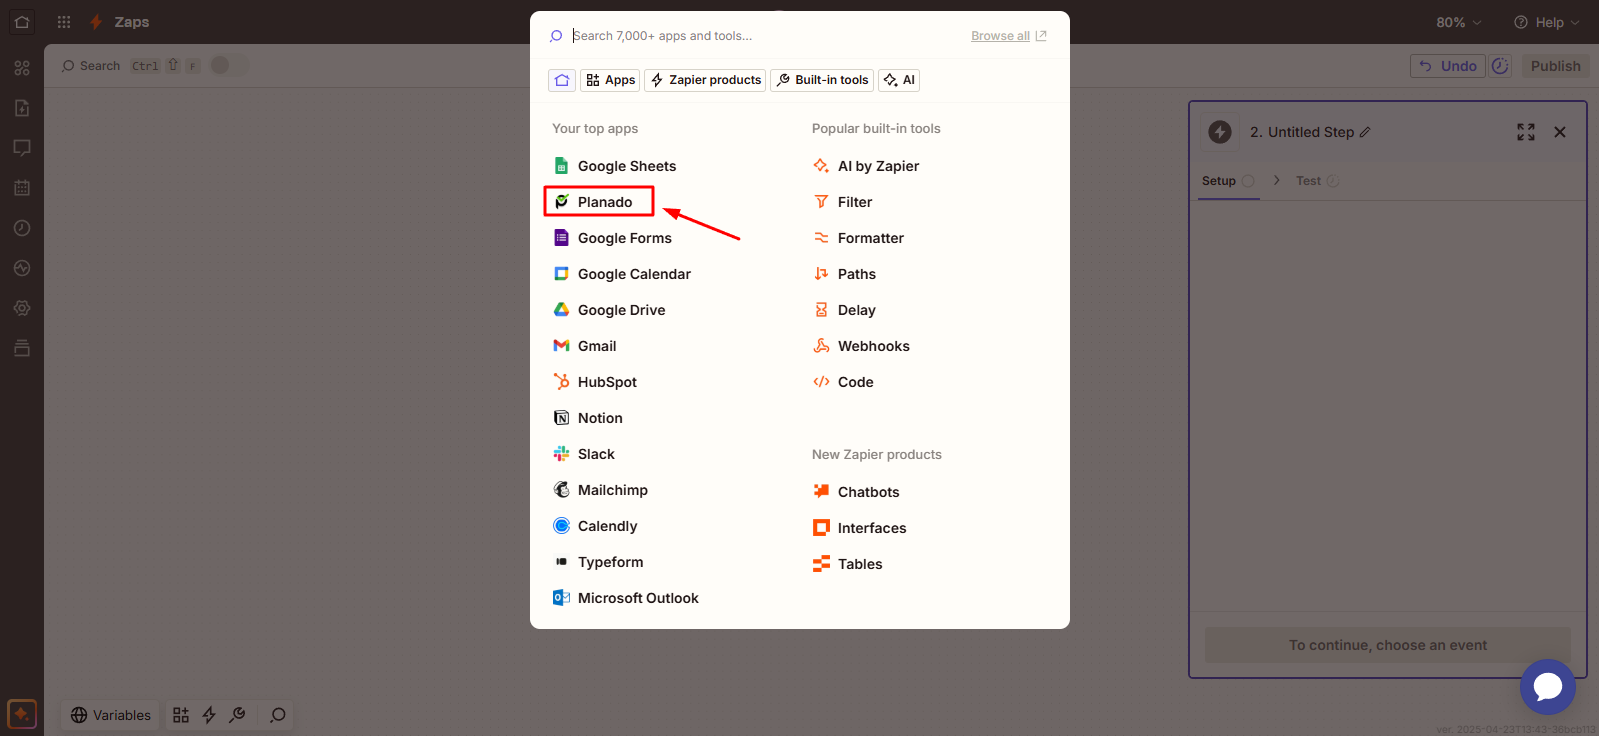Select Code tool
Image resolution: width=1599 pixels, height=736 pixels.
(844, 382)
